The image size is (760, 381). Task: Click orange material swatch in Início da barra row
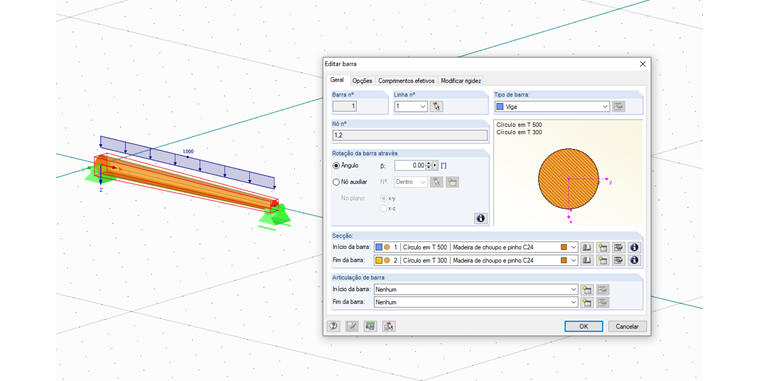(564, 247)
